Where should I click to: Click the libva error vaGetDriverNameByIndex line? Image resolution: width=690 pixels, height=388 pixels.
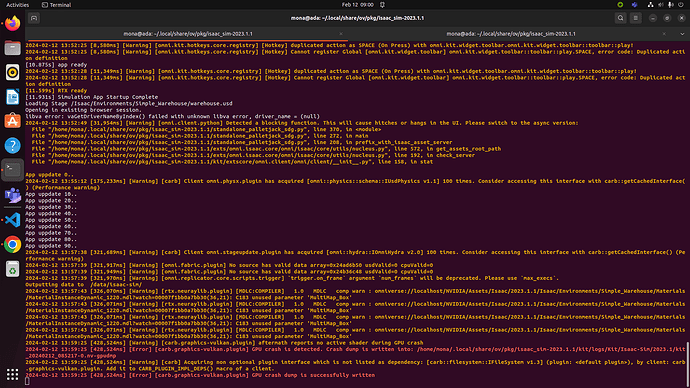tap(172, 117)
